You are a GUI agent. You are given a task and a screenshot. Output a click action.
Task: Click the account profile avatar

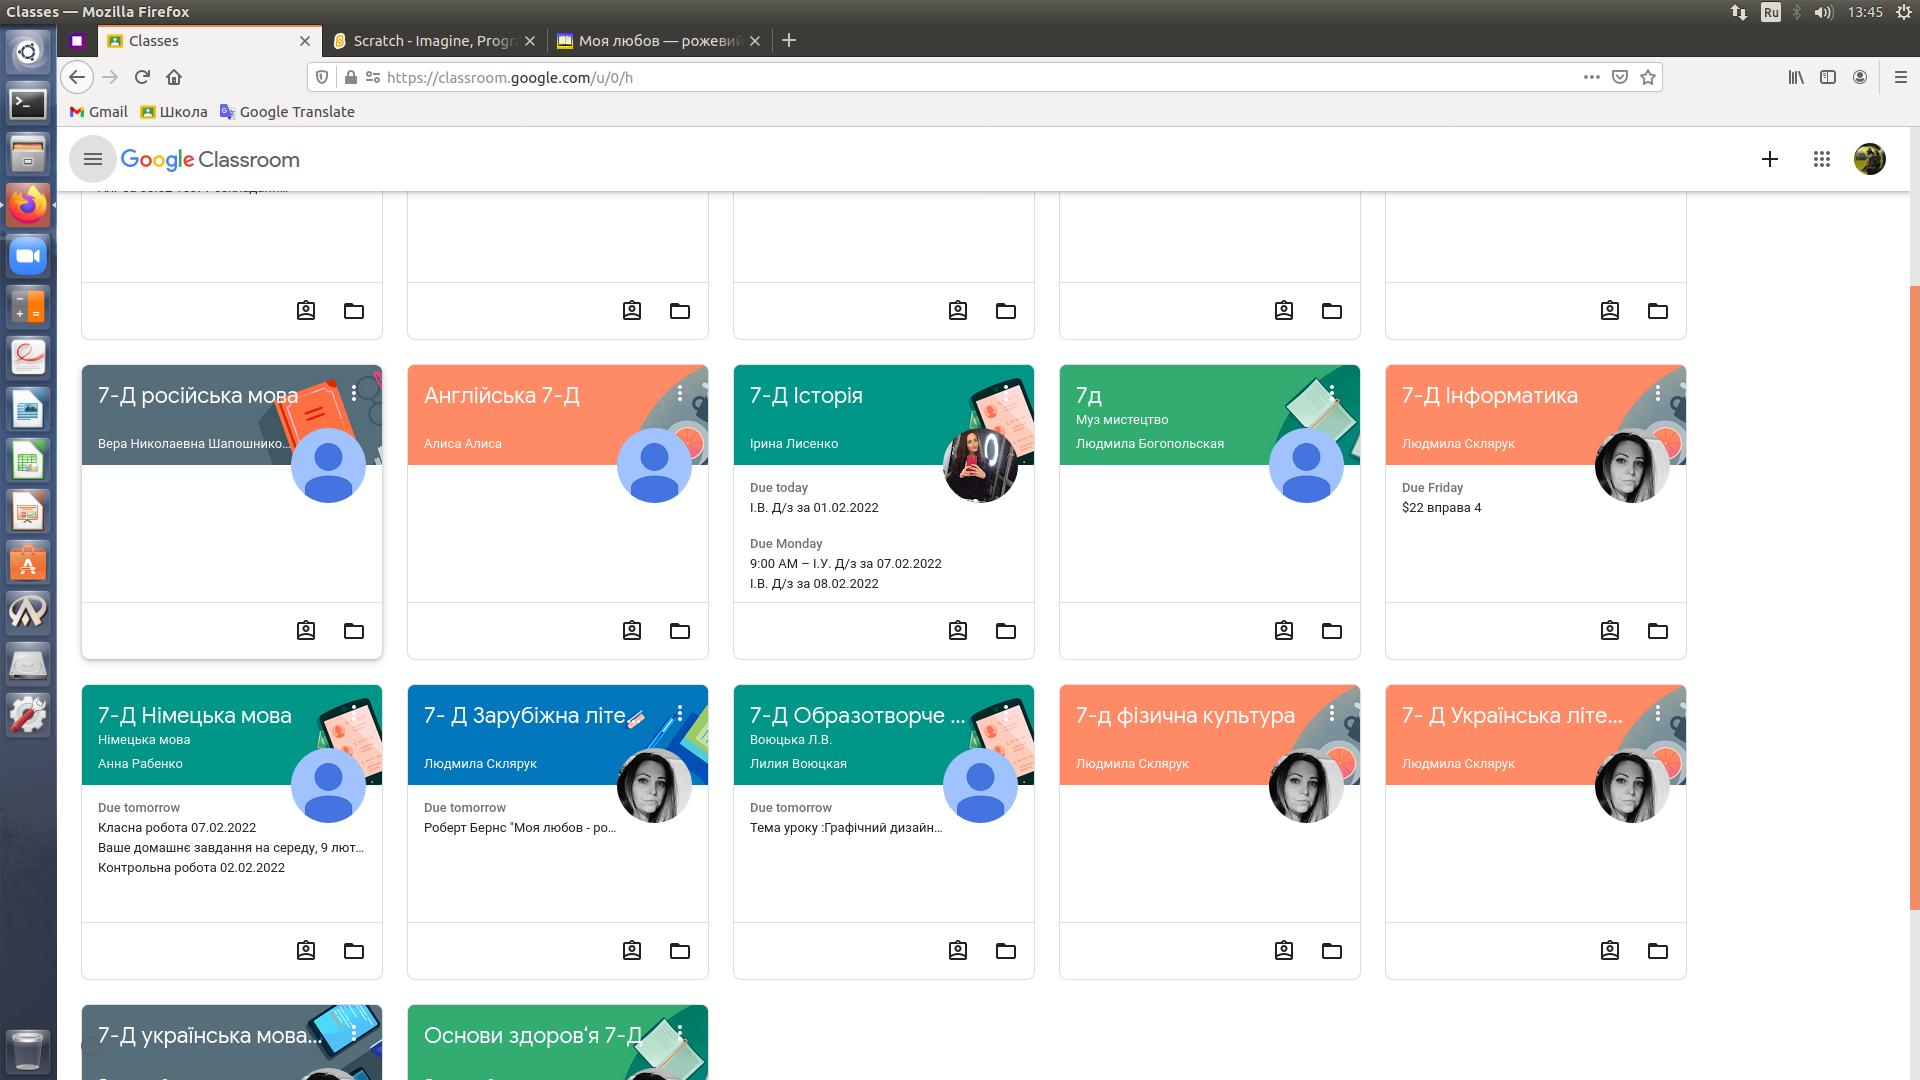[1869, 159]
